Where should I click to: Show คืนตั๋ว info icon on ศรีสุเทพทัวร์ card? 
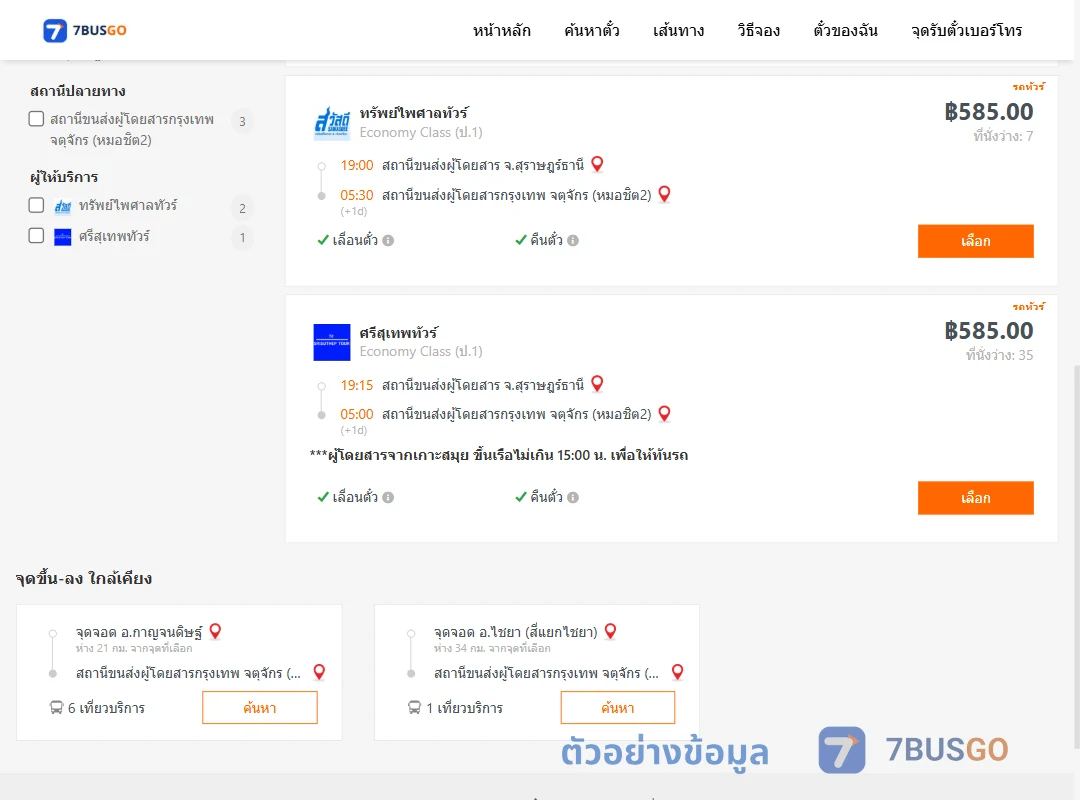click(x=573, y=498)
